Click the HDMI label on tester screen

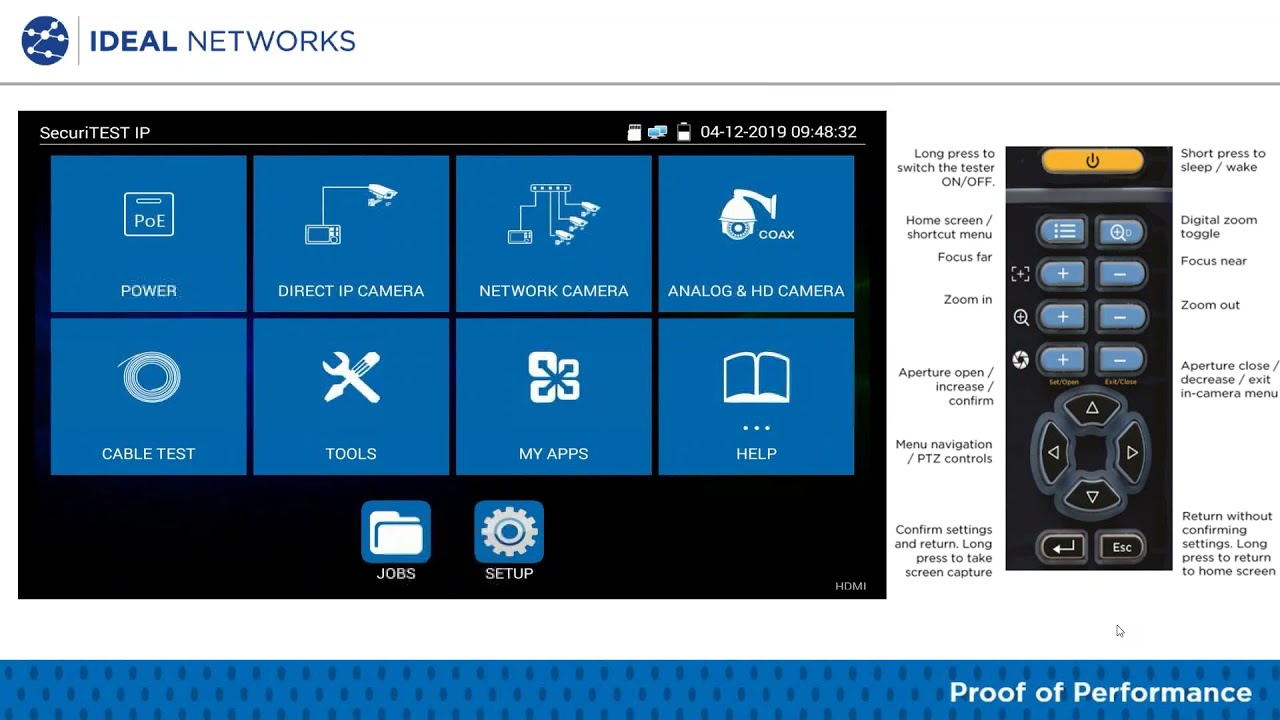[851, 586]
